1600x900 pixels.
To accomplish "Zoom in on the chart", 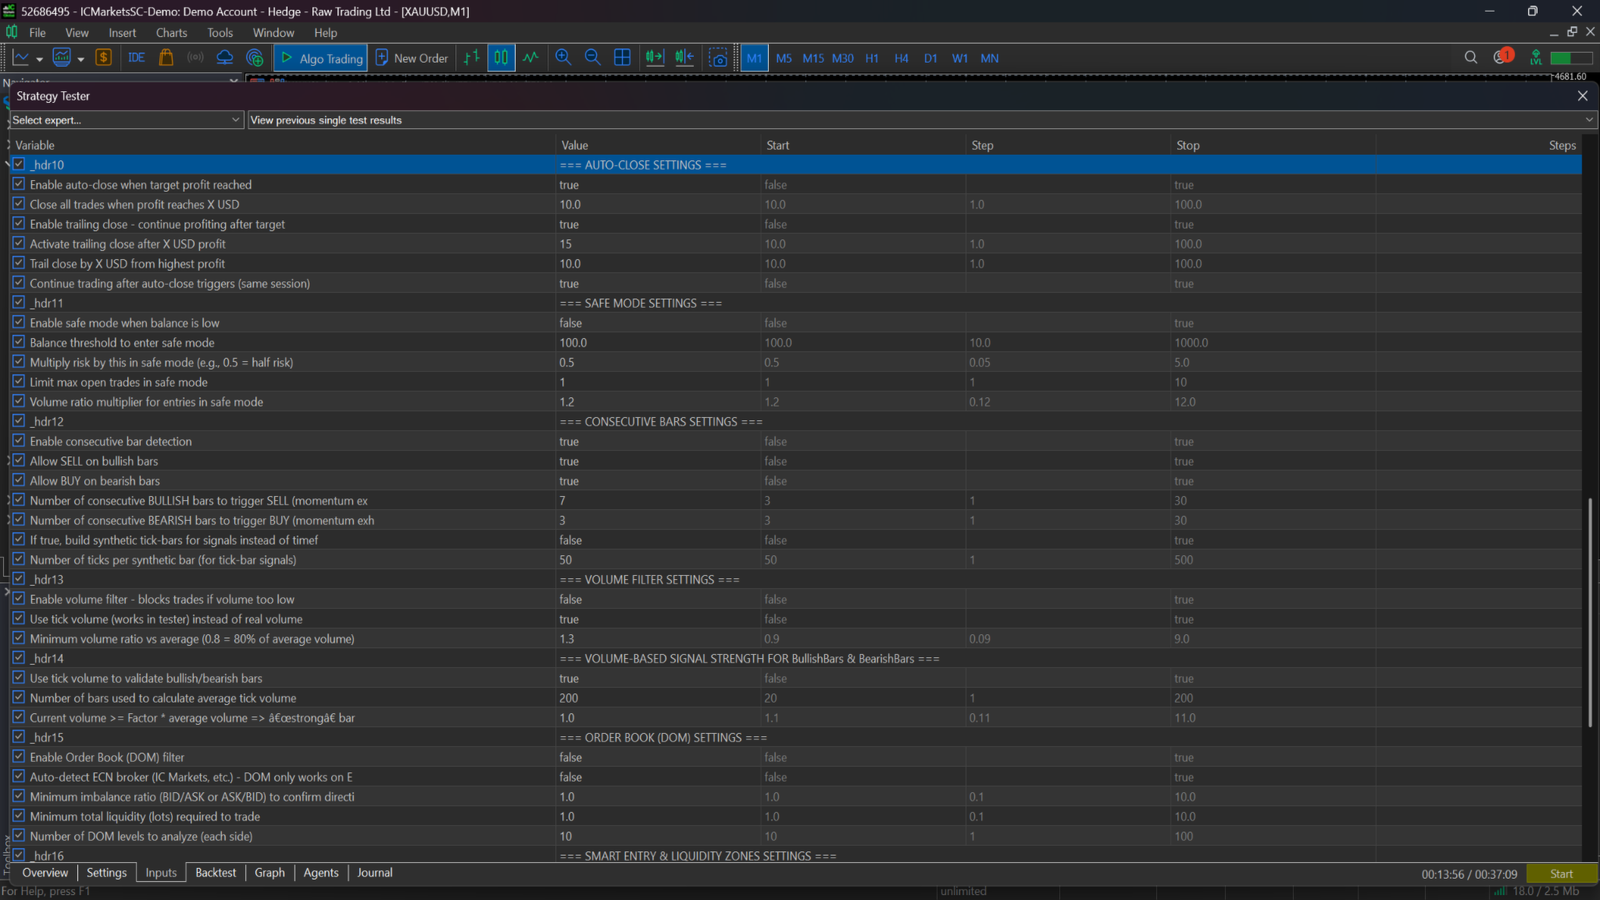I will click(563, 58).
